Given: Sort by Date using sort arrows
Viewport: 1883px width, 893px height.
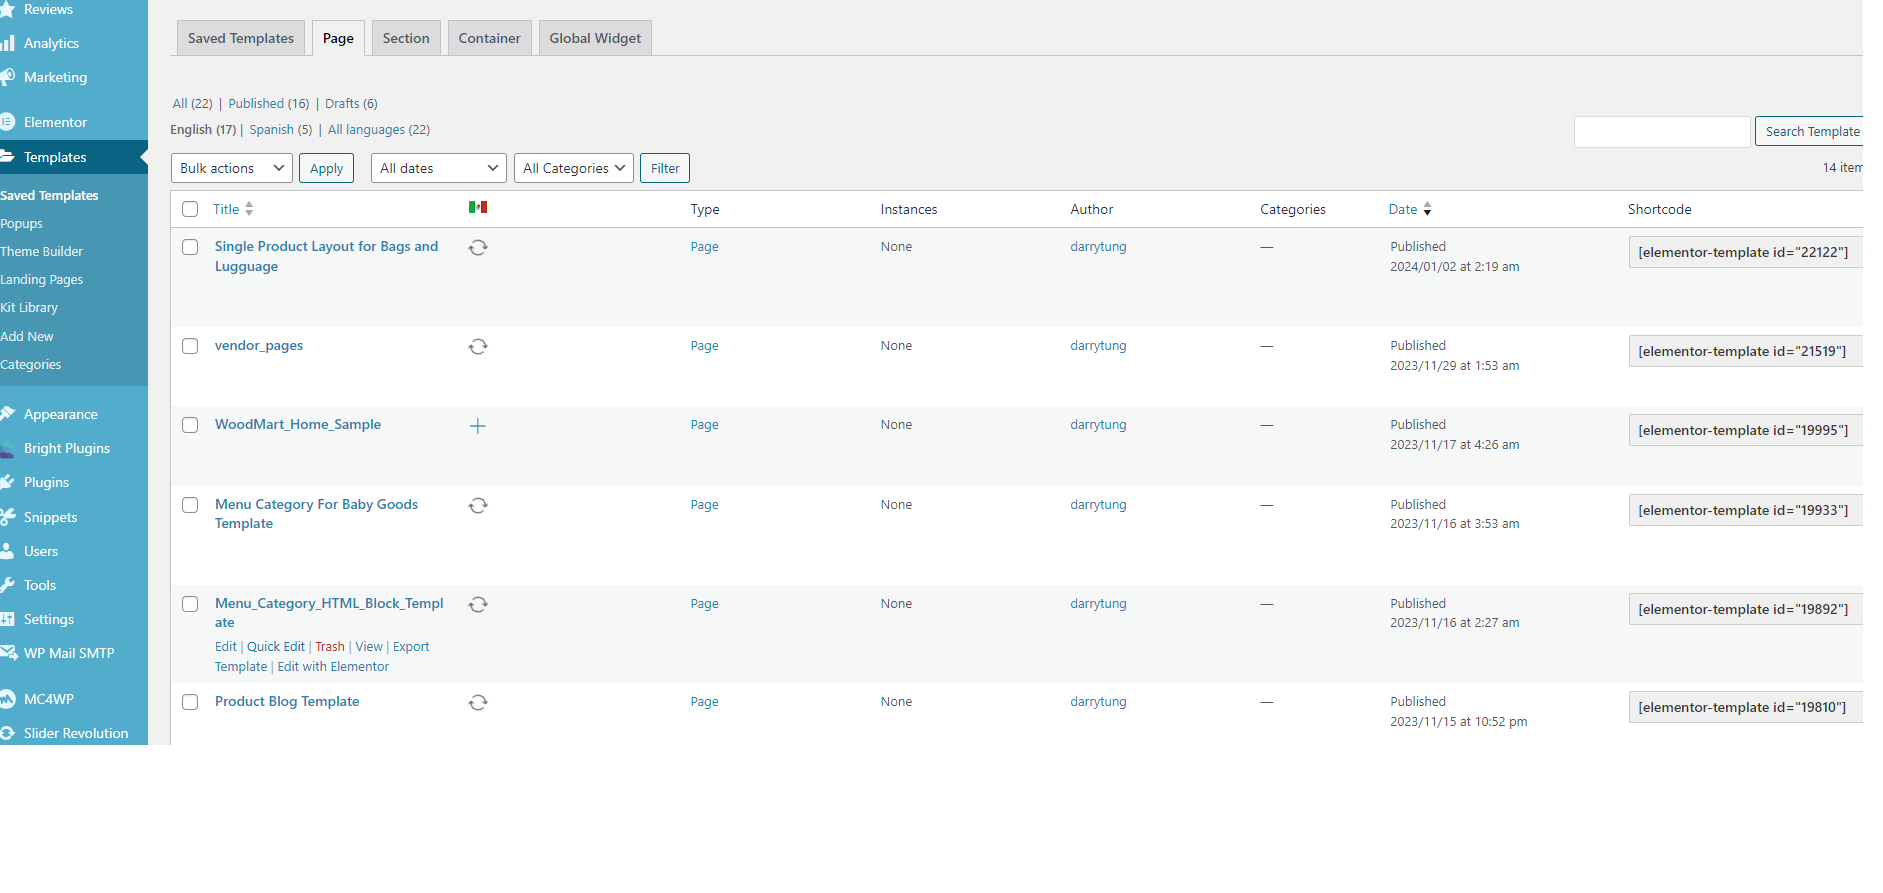Looking at the screenshot, I should (x=1427, y=209).
